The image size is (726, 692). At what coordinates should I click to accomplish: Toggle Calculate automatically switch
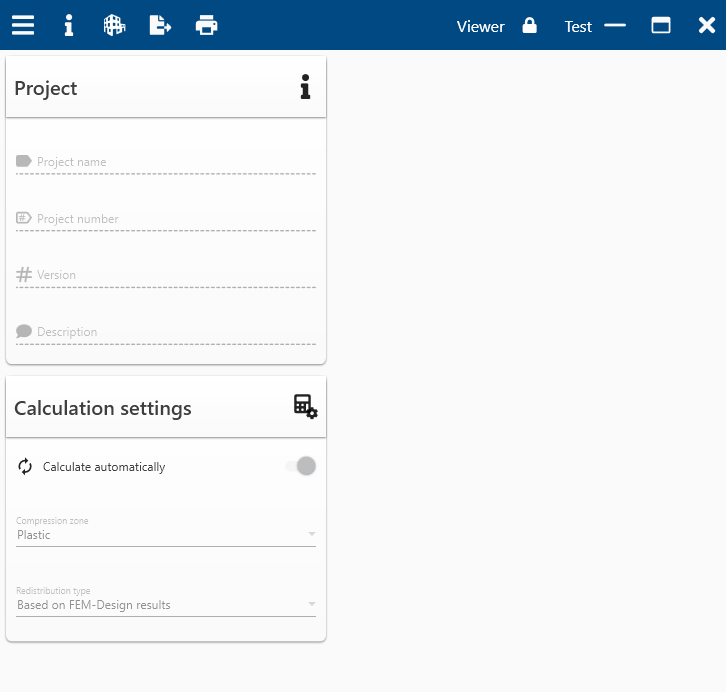point(301,466)
